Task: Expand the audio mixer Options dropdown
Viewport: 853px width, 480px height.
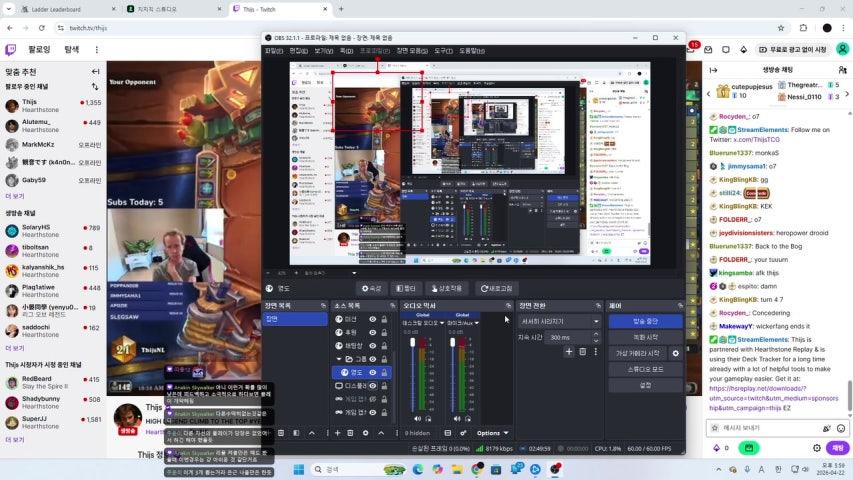Action: [x=492, y=433]
